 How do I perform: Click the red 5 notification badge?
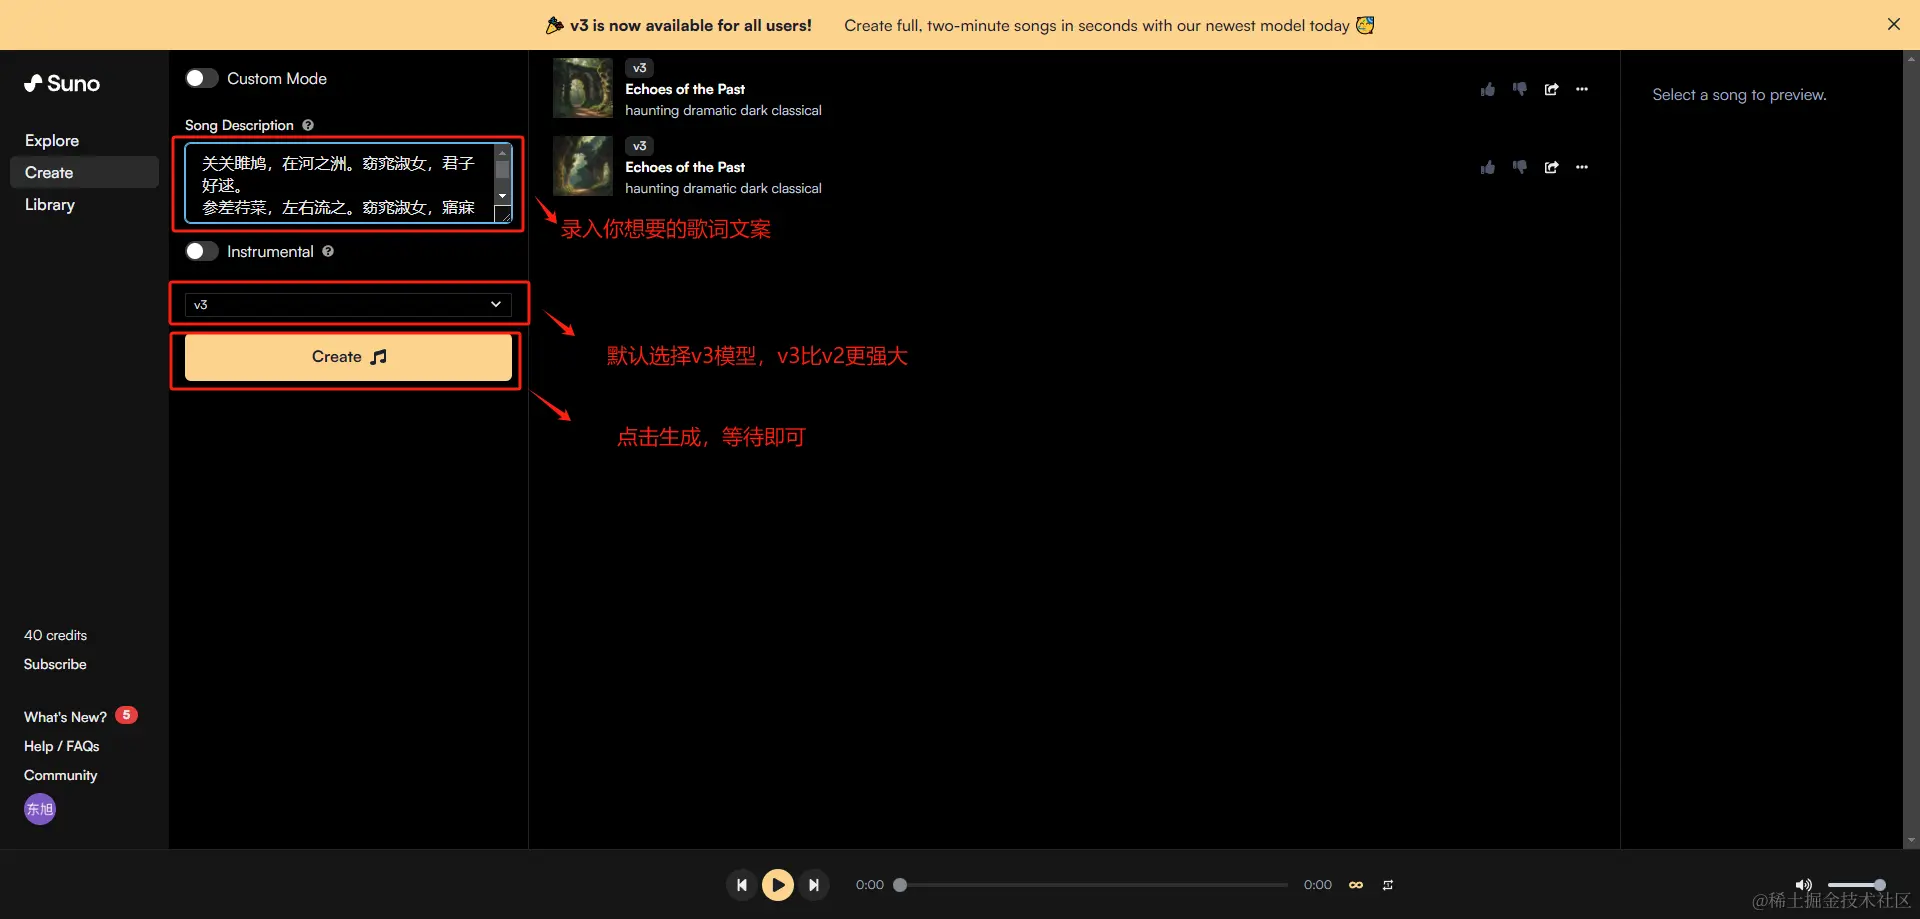(126, 715)
